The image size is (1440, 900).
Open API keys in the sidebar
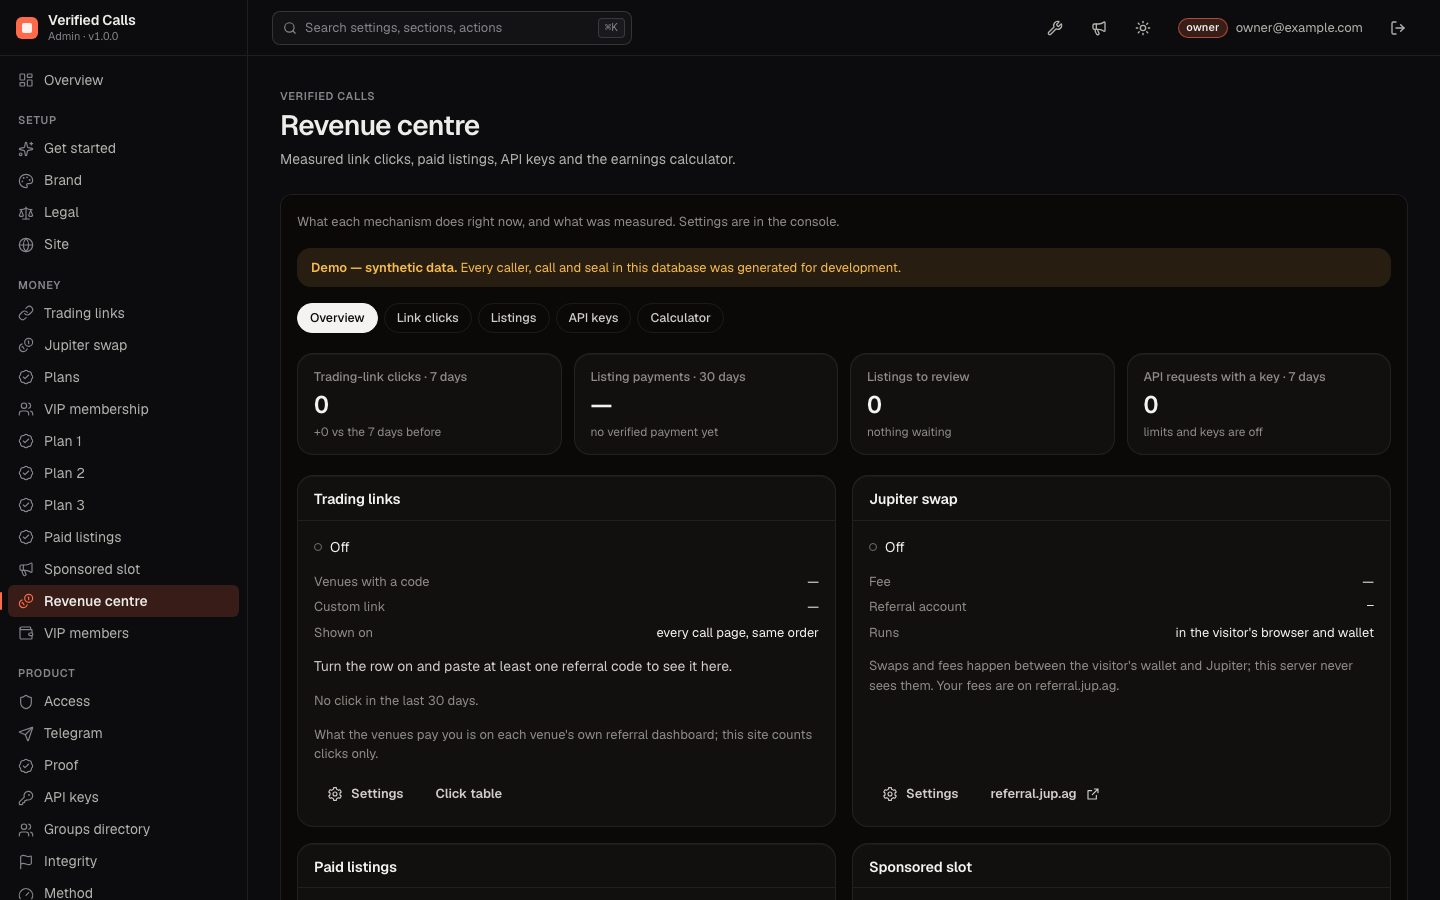[124, 797]
